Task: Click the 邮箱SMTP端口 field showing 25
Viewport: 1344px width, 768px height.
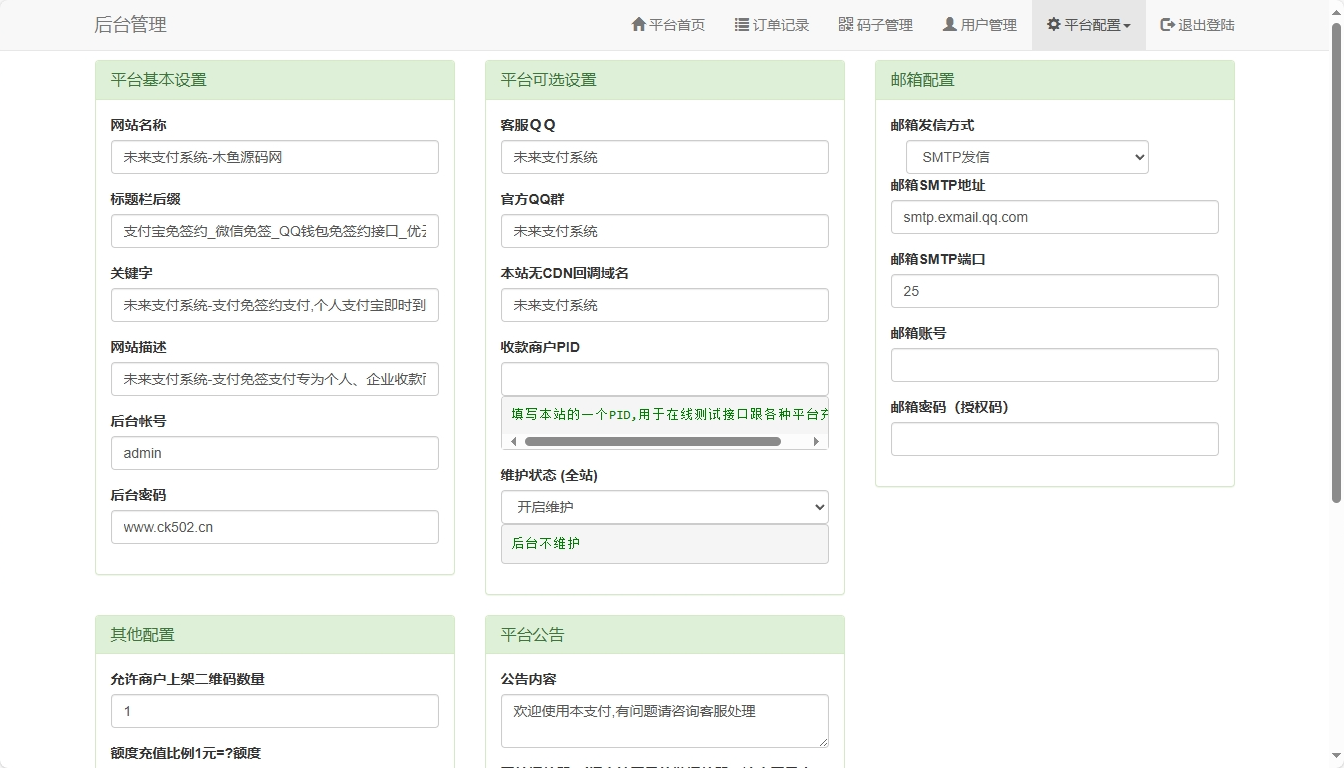Action: tap(1055, 291)
